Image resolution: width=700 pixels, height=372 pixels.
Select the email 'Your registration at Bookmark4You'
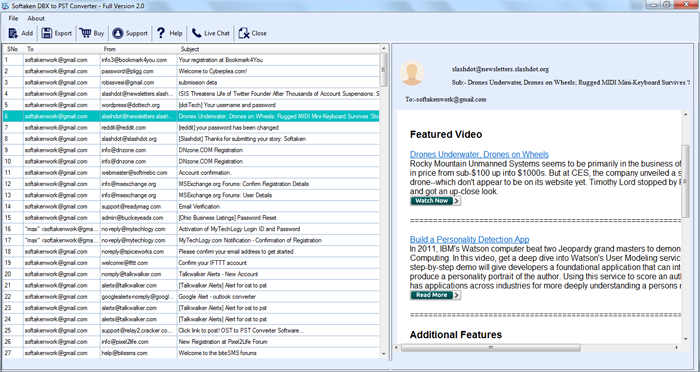[x=191, y=60]
